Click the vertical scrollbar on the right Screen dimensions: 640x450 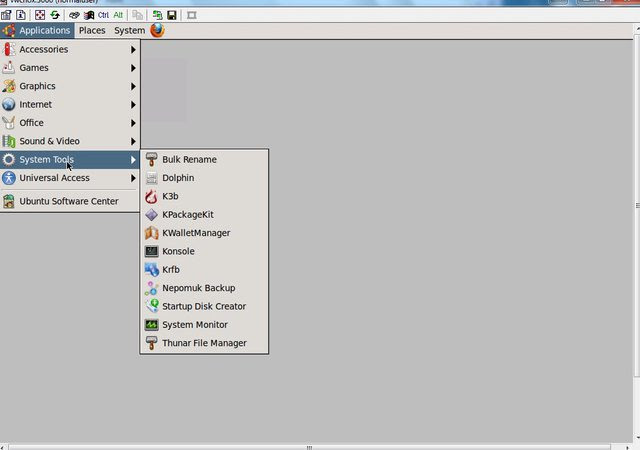coord(637,205)
